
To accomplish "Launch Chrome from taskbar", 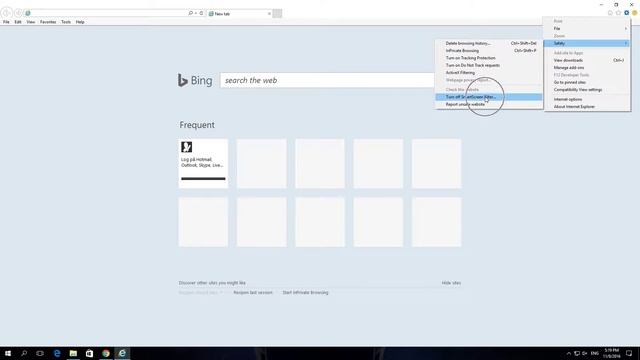I will pos(106,353).
